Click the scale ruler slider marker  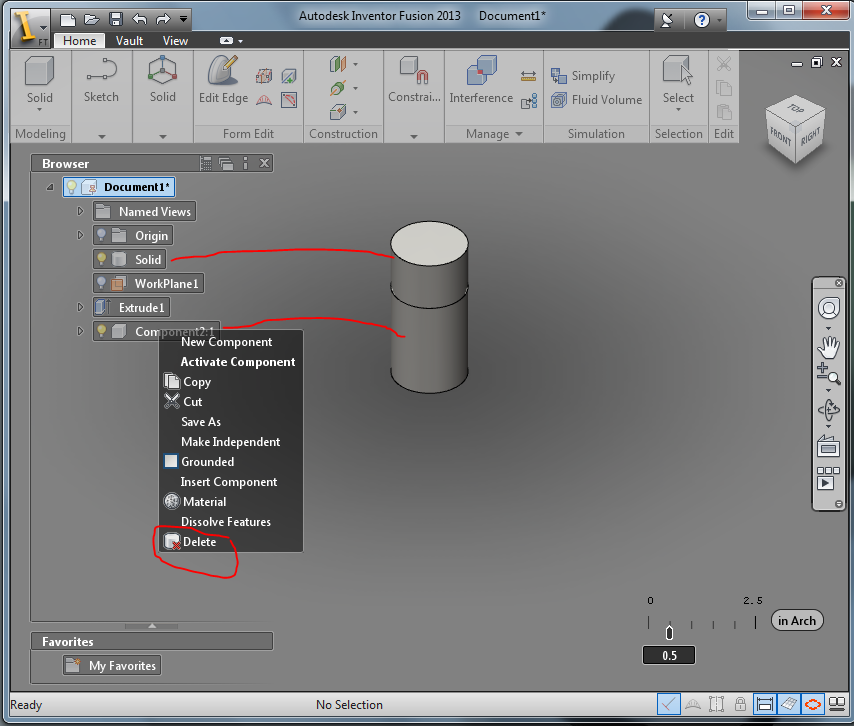(x=669, y=632)
